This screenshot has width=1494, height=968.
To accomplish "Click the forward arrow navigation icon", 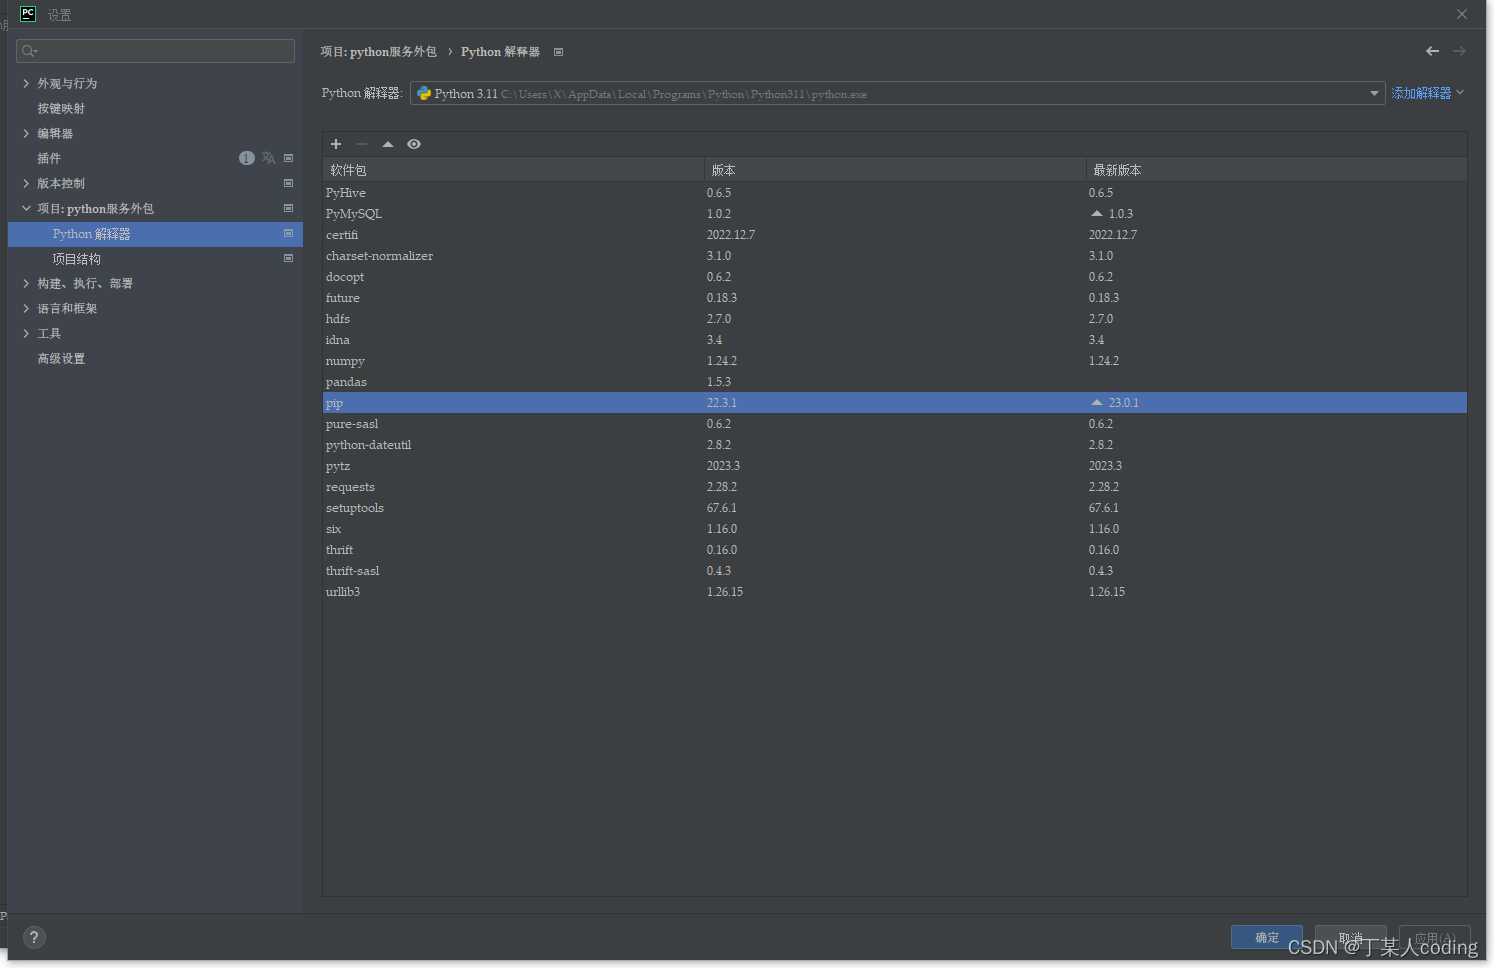I will tap(1459, 51).
